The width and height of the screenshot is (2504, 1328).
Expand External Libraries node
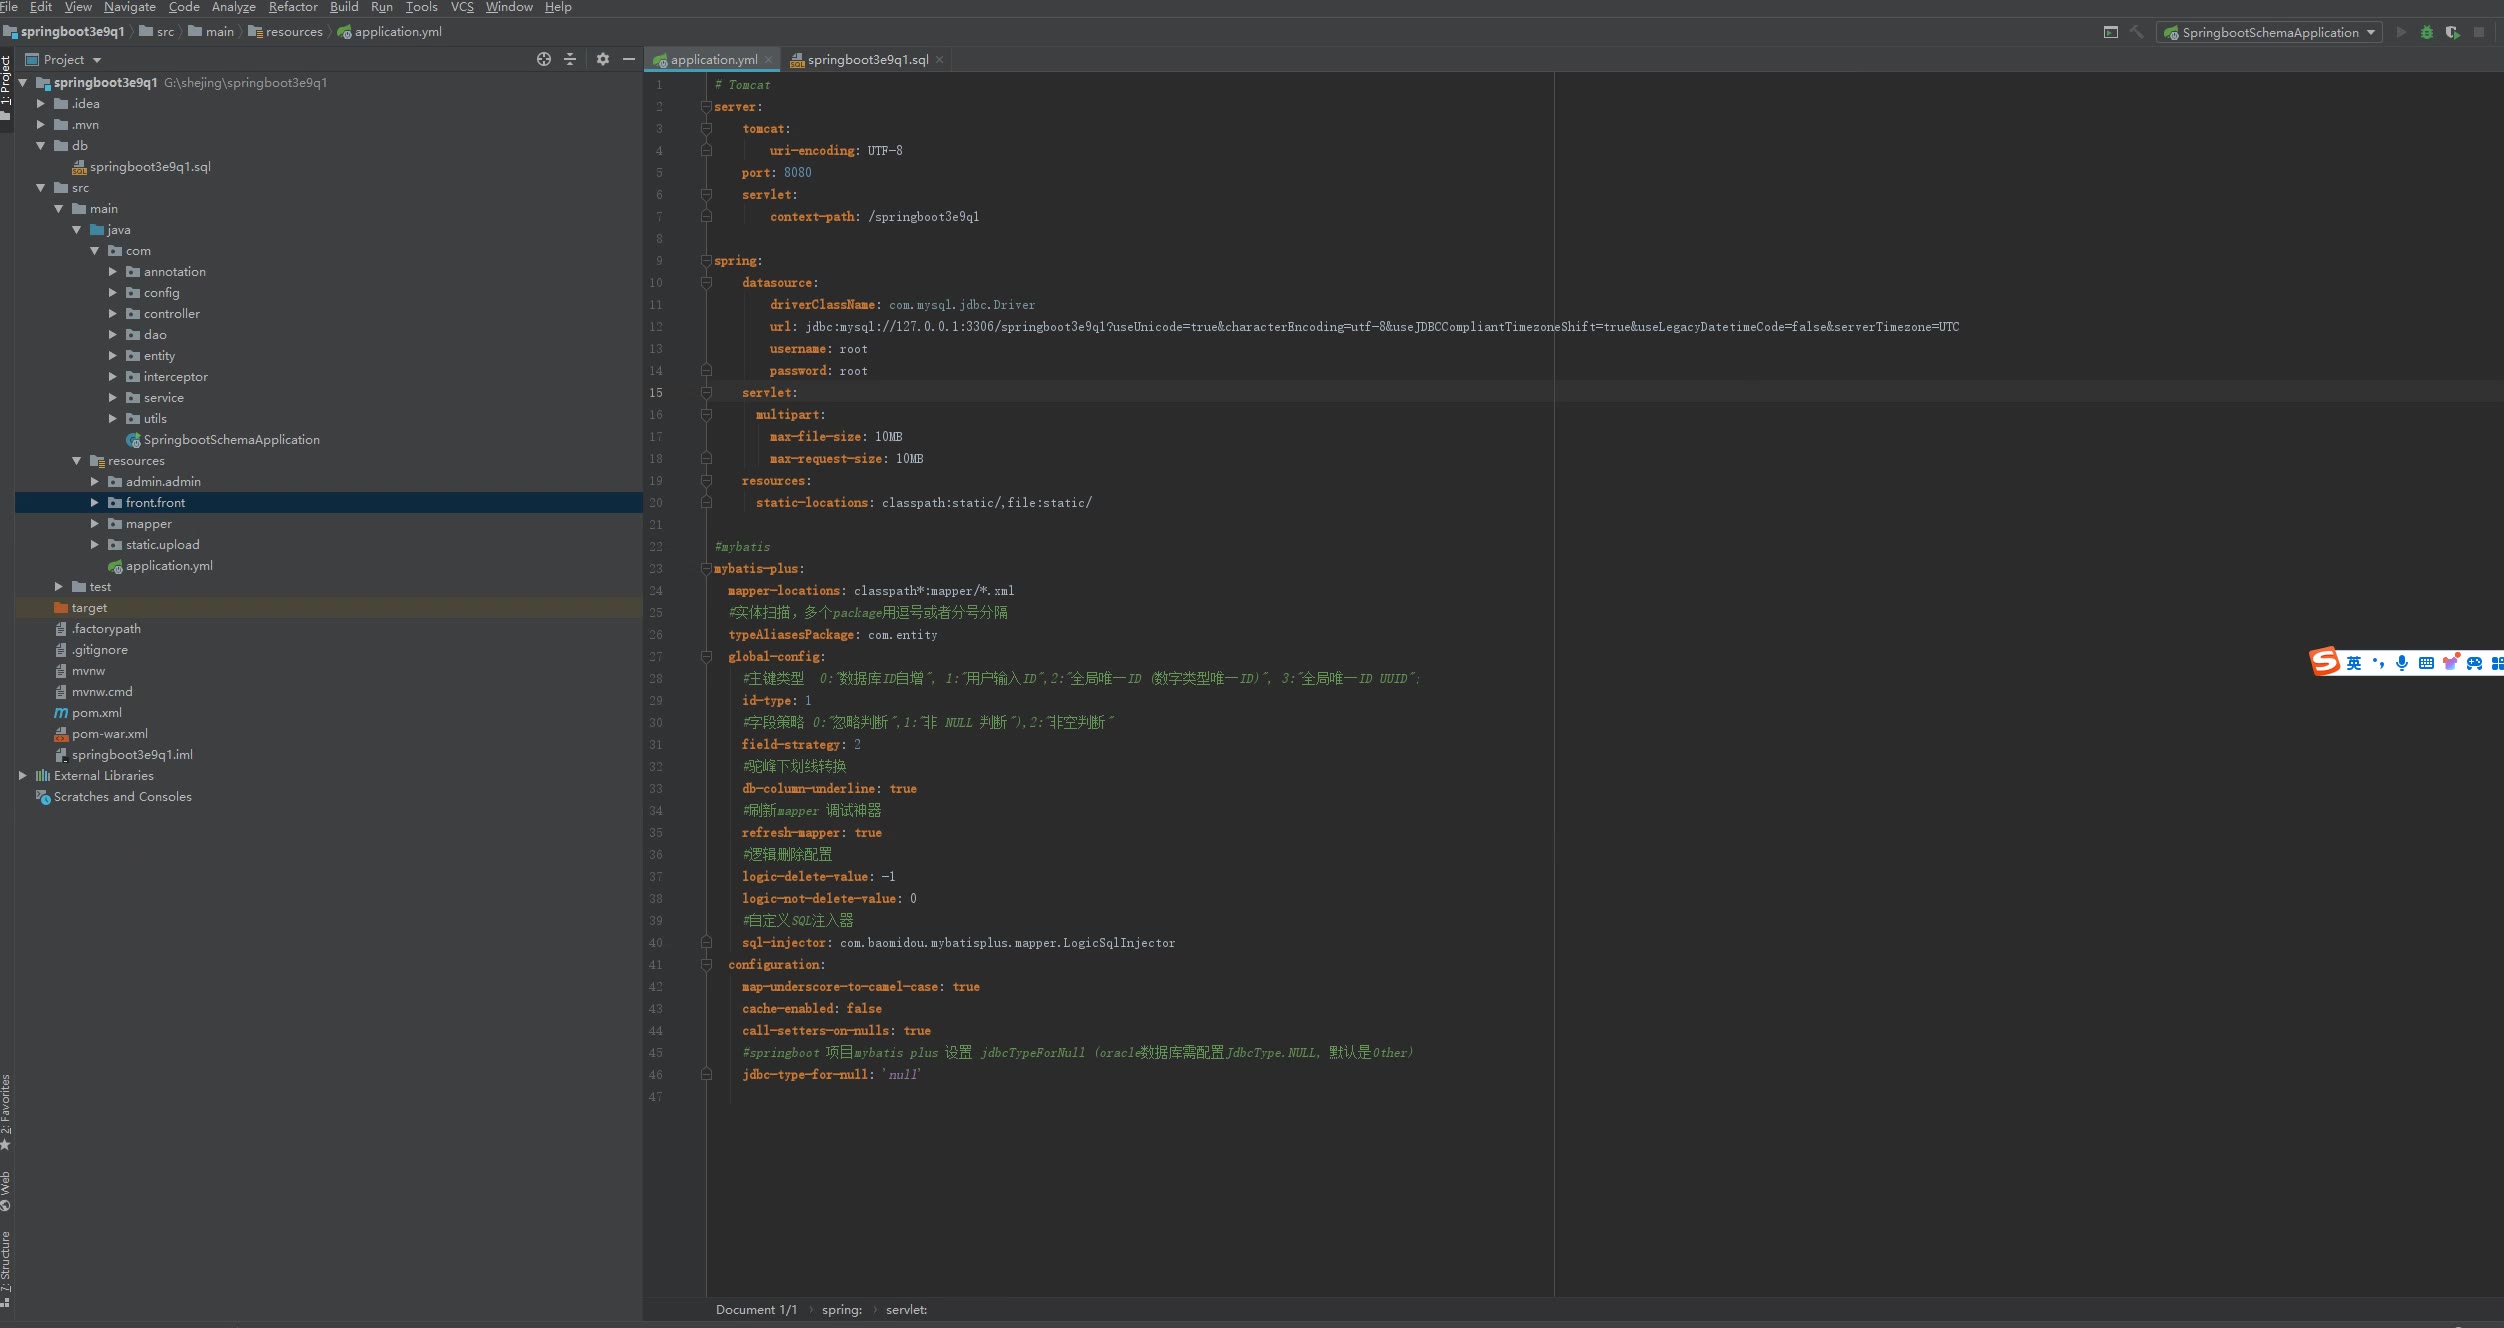click(x=23, y=775)
